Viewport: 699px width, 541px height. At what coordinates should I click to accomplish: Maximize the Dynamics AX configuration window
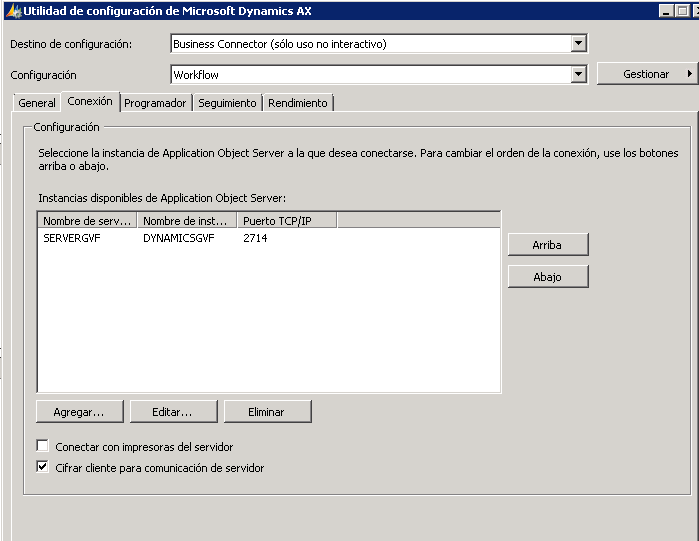coord(682,11)
